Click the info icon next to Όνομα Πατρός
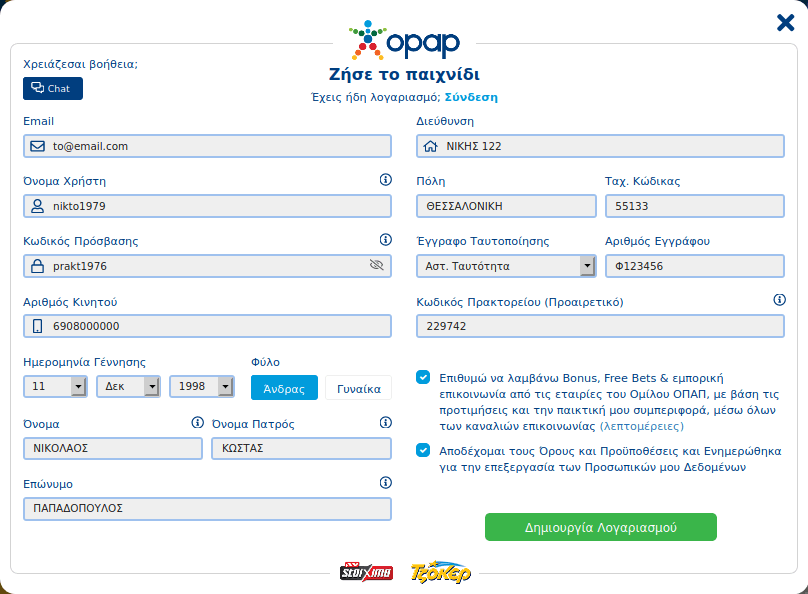 [x=385, y=423]
